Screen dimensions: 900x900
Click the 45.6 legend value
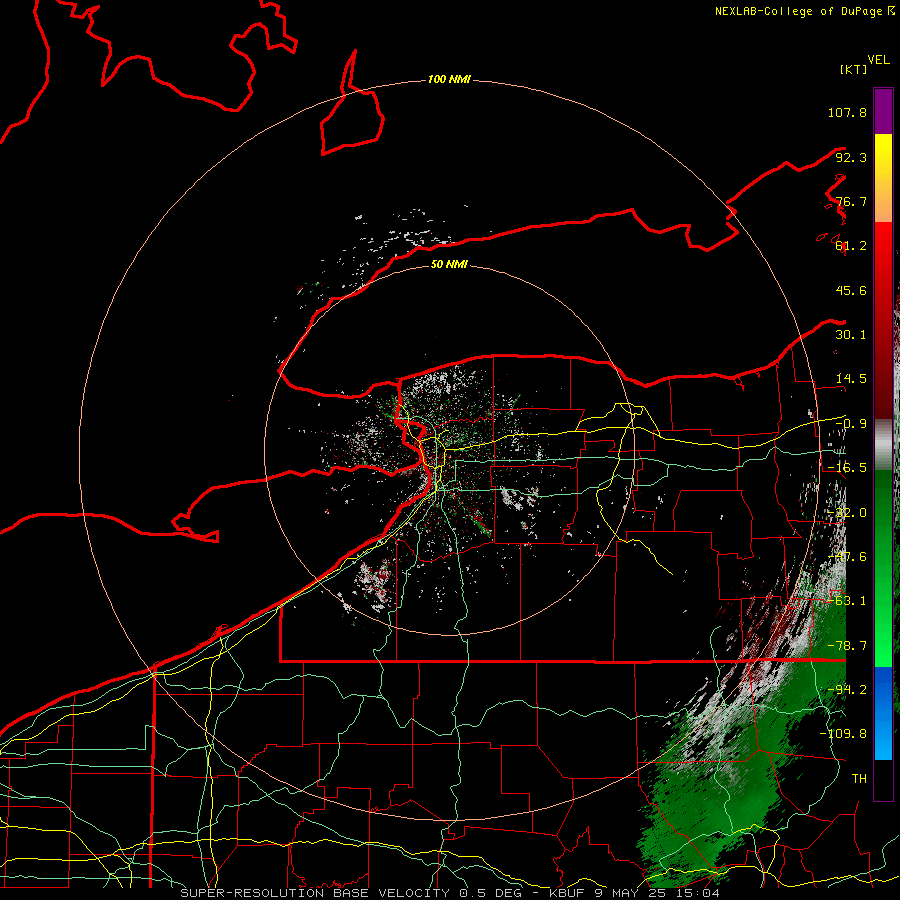[x=851, y=290]
